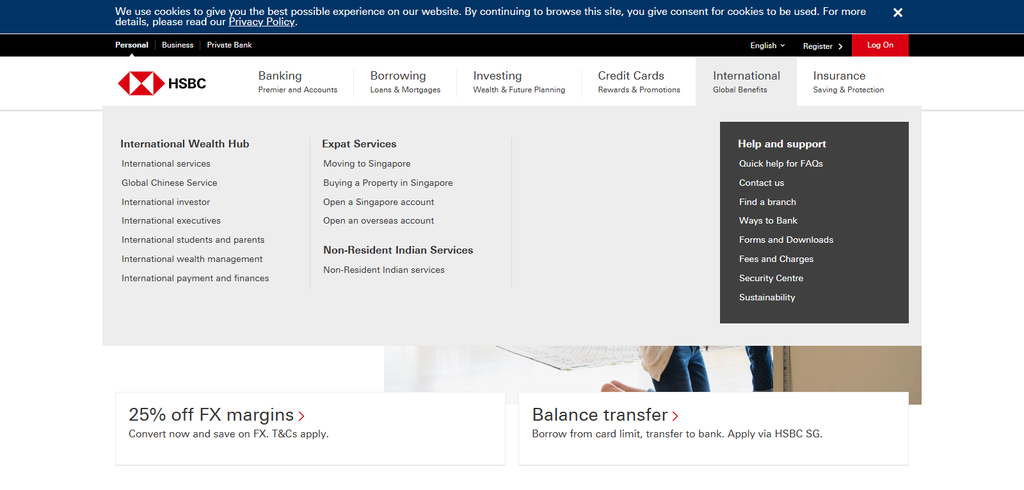Click the Register arrow icon
Screen dimensions: 1024x490
(840, 46)
